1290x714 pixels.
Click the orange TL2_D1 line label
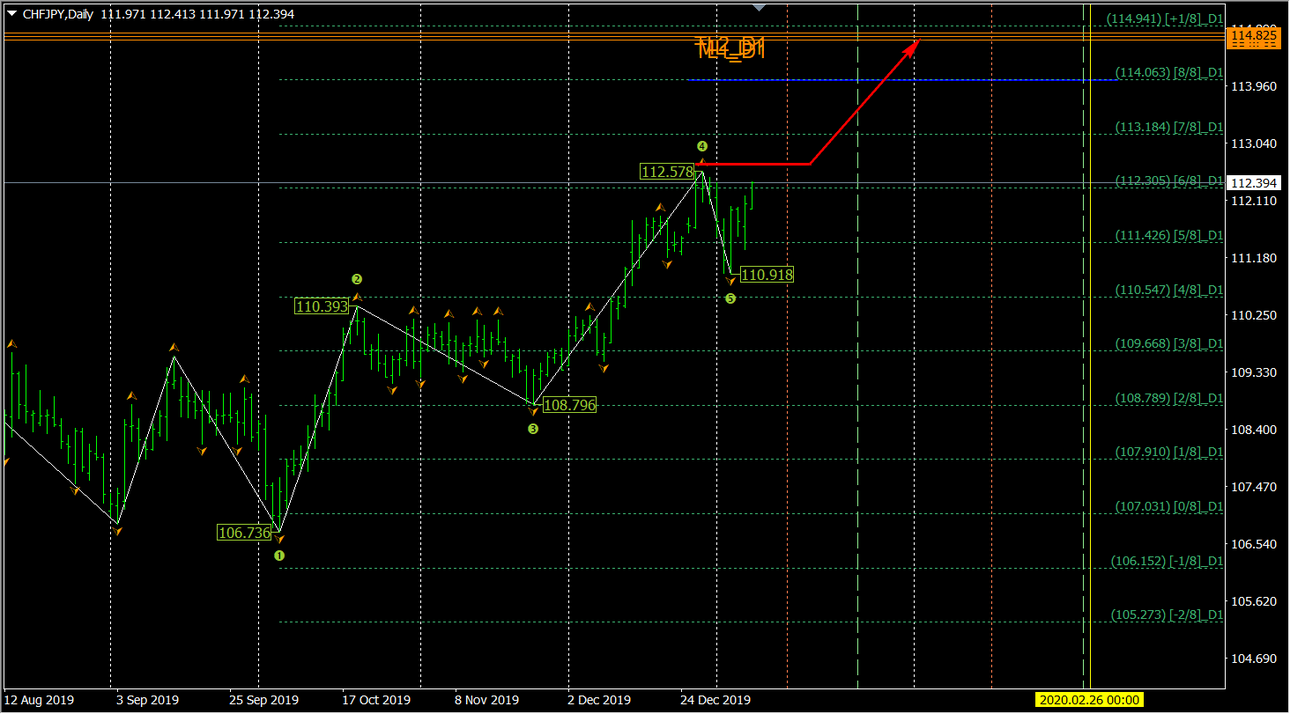pyautogui.click(x=731, y=48)
